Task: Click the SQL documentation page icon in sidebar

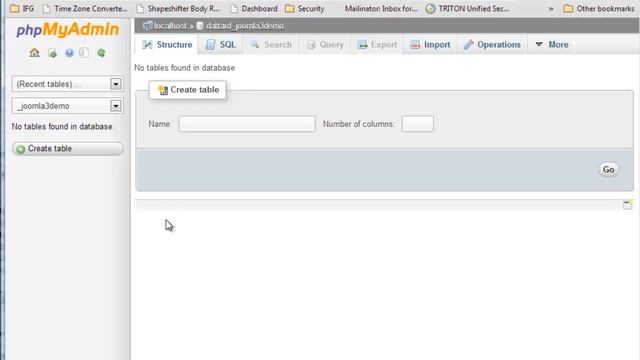Action: 84,53
